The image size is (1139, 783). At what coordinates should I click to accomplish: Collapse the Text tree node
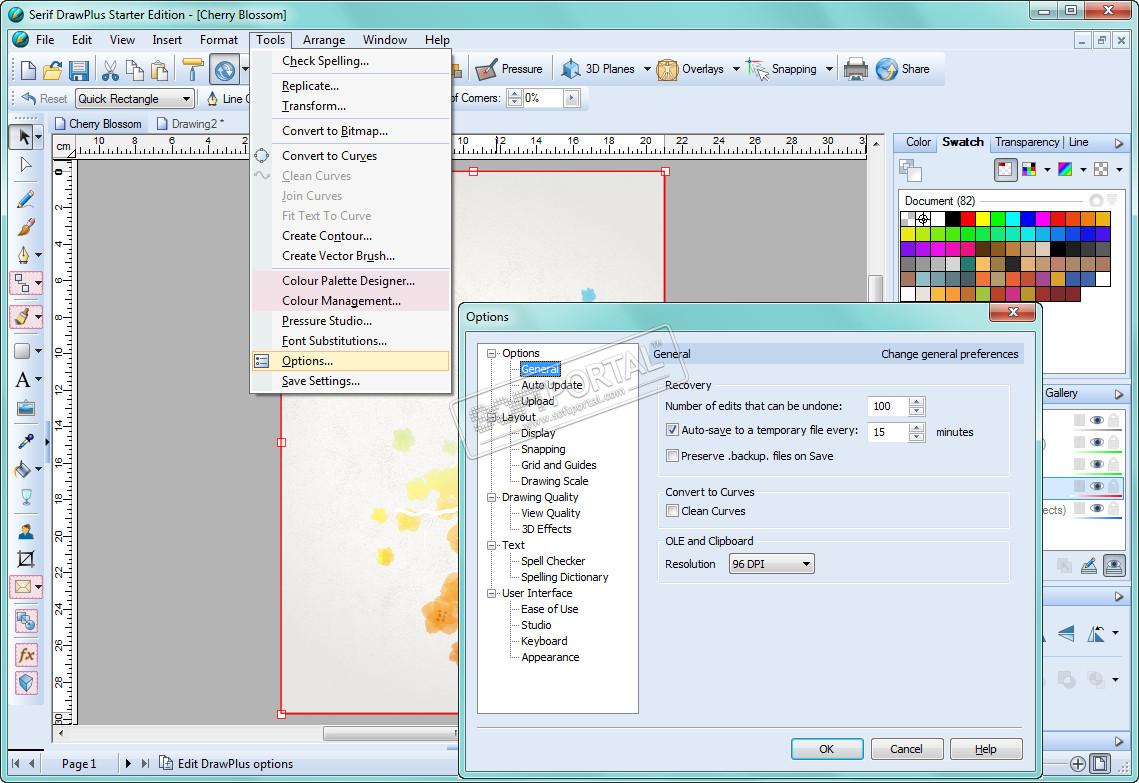coord(492,545)
